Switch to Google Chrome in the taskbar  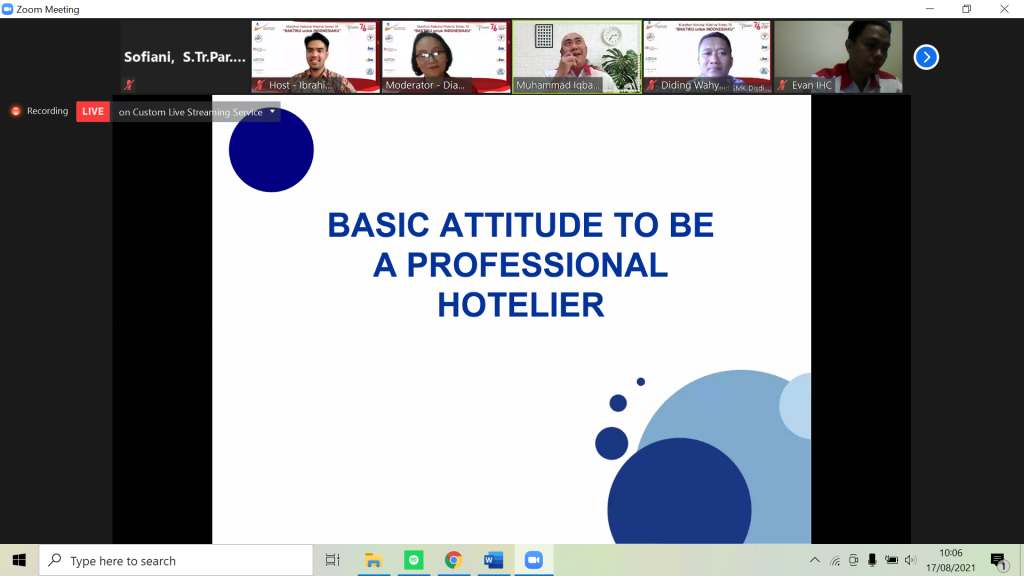tap(453, 560)
